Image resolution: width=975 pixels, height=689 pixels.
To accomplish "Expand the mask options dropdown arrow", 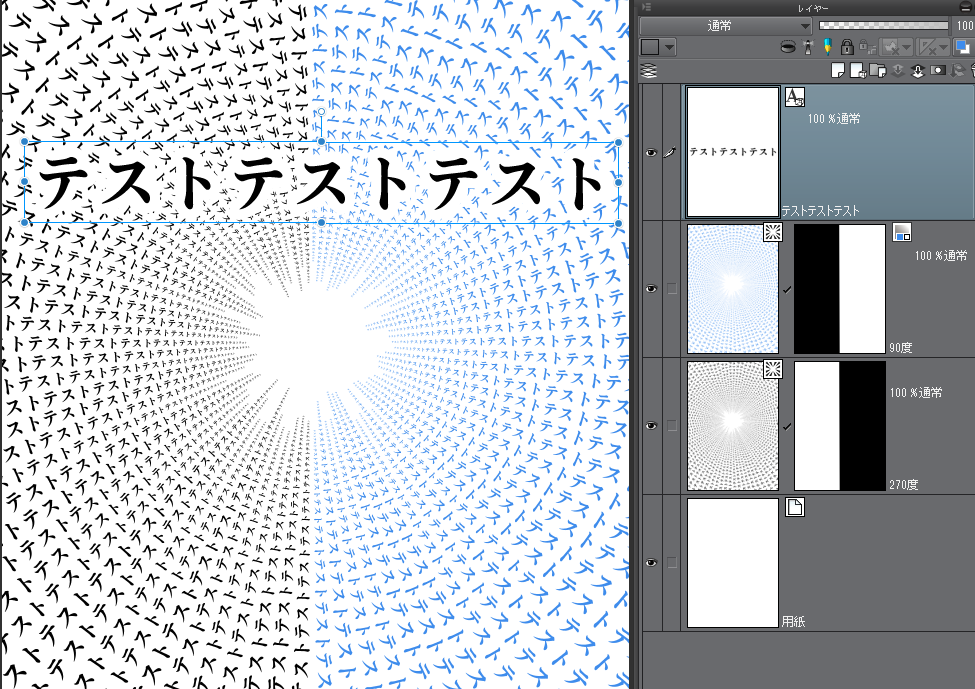I will coord(906,47).
